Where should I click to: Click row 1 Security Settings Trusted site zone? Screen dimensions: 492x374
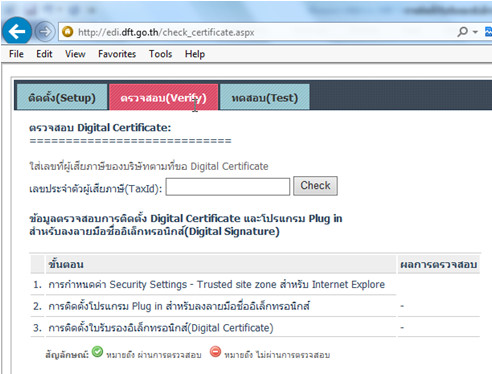[217, 285]
